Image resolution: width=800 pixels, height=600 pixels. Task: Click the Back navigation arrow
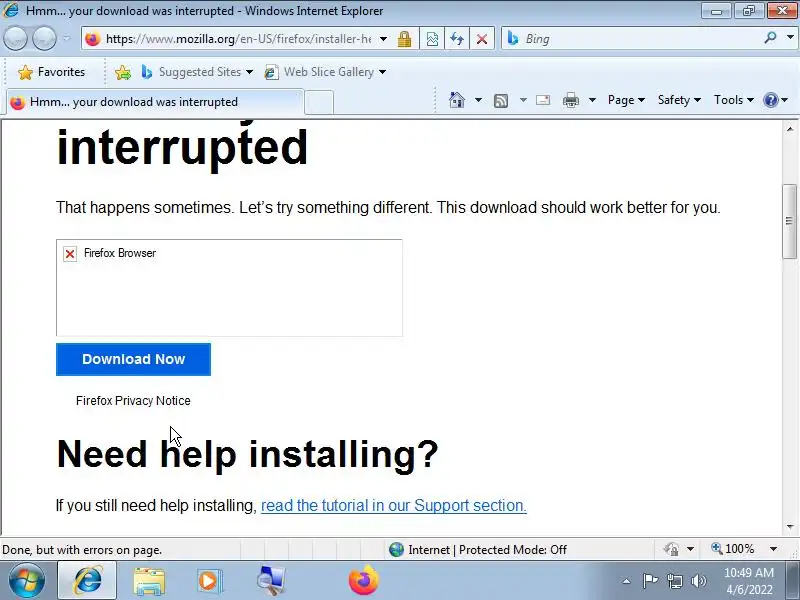[15, 39]
